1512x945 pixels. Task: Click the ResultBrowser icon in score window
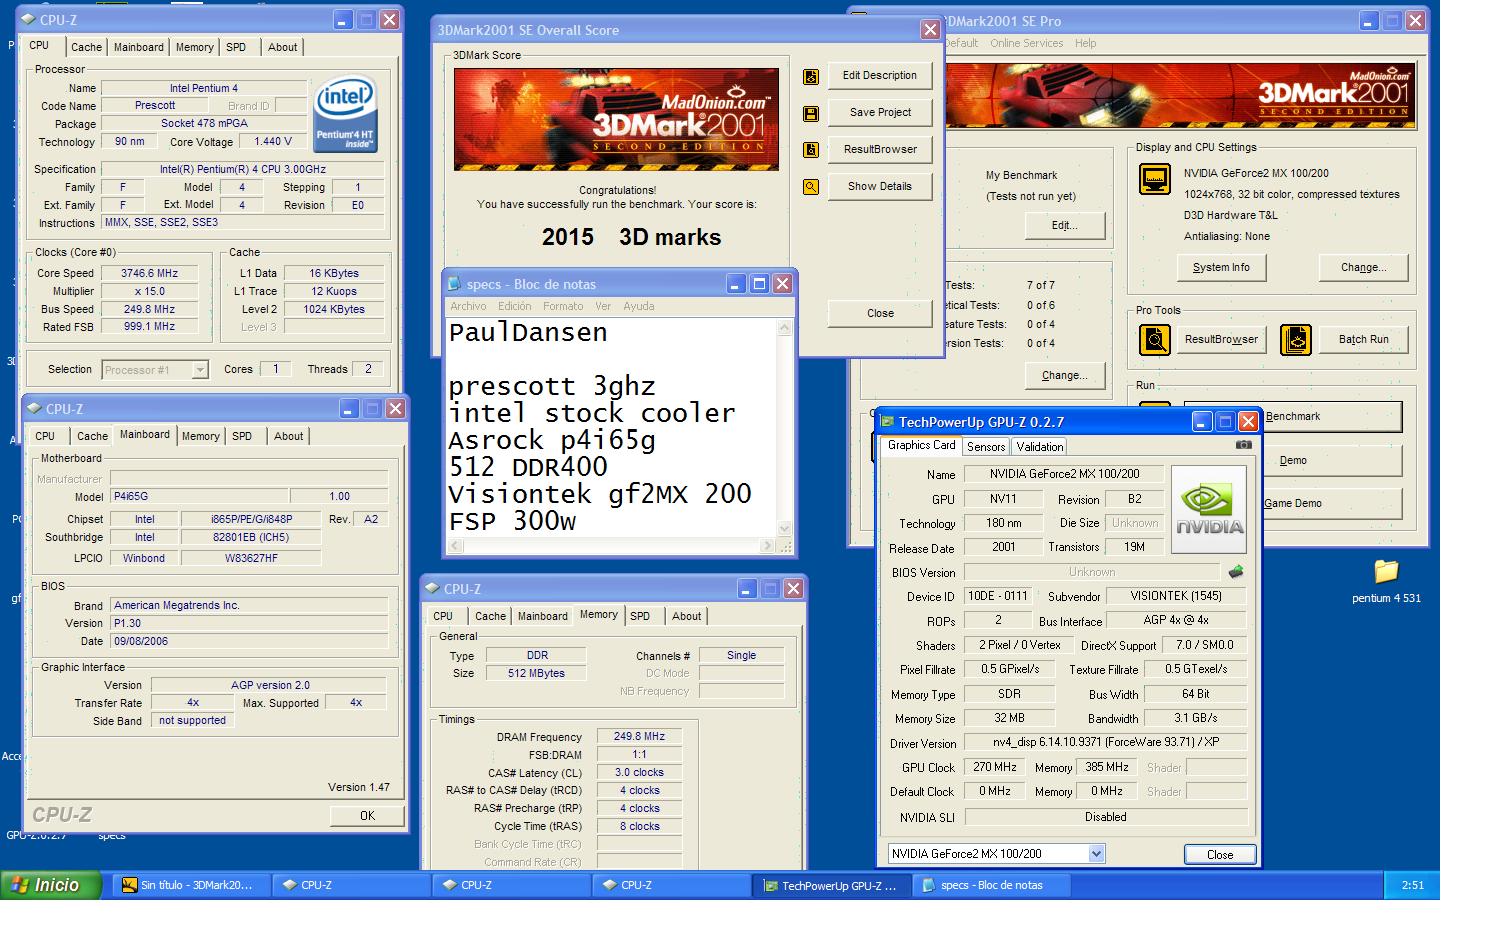tap(811, 150)
